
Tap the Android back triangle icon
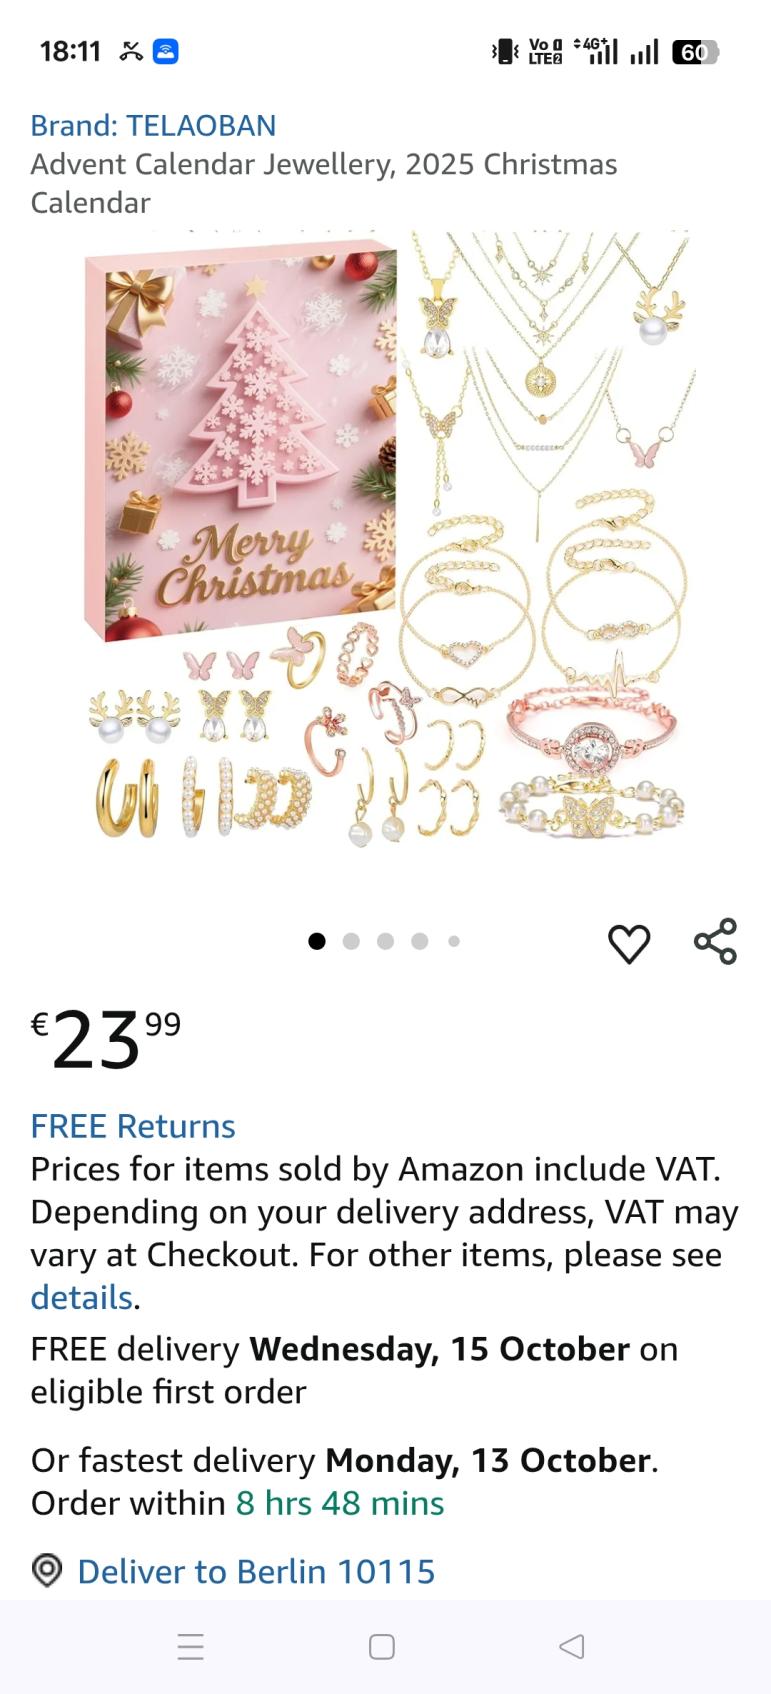tap(572, 1646)
